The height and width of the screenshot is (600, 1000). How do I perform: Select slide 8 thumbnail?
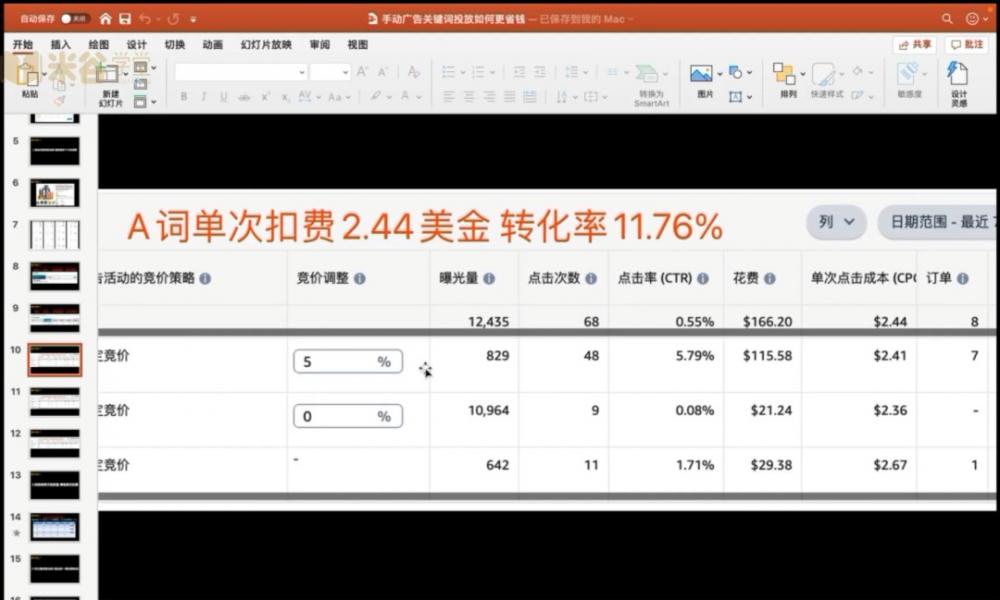click(x=55, y=276)
